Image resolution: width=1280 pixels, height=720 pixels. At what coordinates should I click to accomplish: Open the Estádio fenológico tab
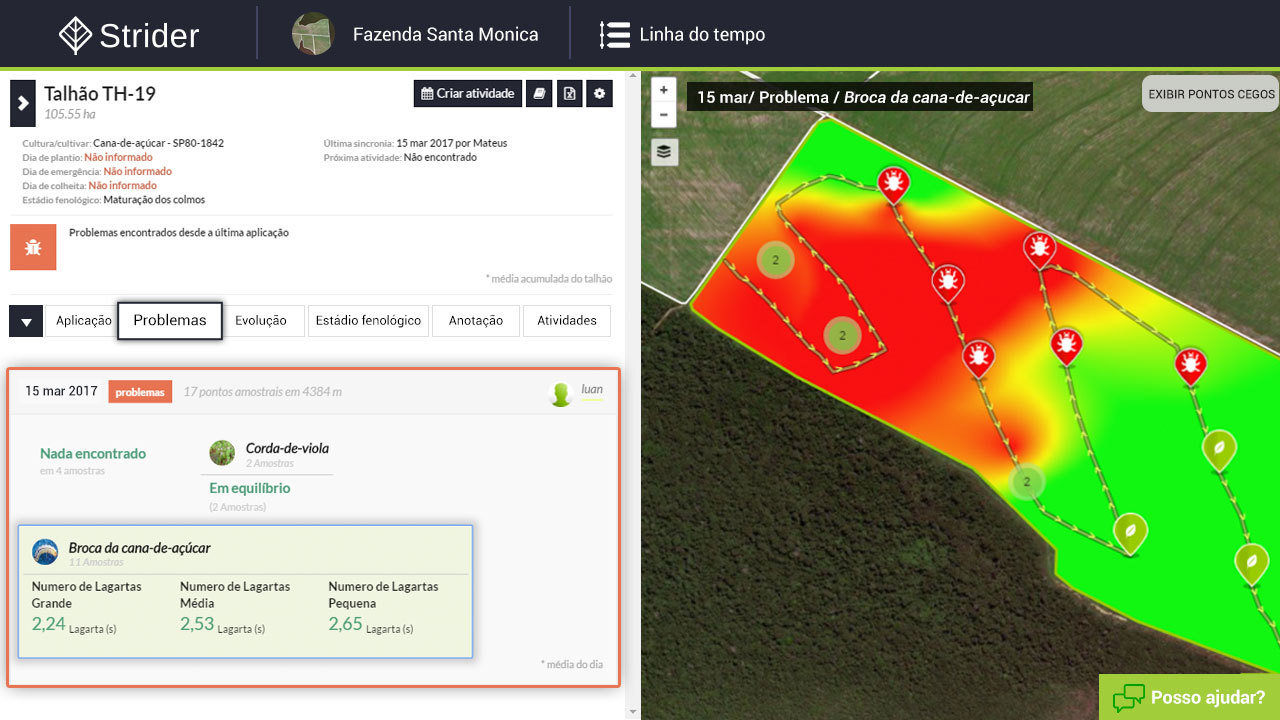tap(368, 321)
